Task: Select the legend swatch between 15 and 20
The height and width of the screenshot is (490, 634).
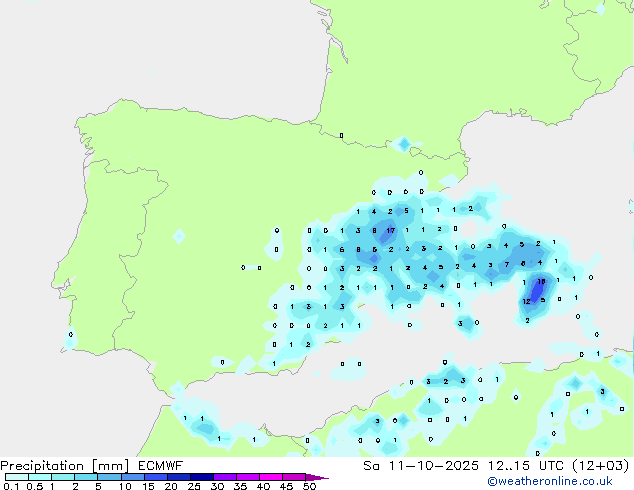Action: 156,477
